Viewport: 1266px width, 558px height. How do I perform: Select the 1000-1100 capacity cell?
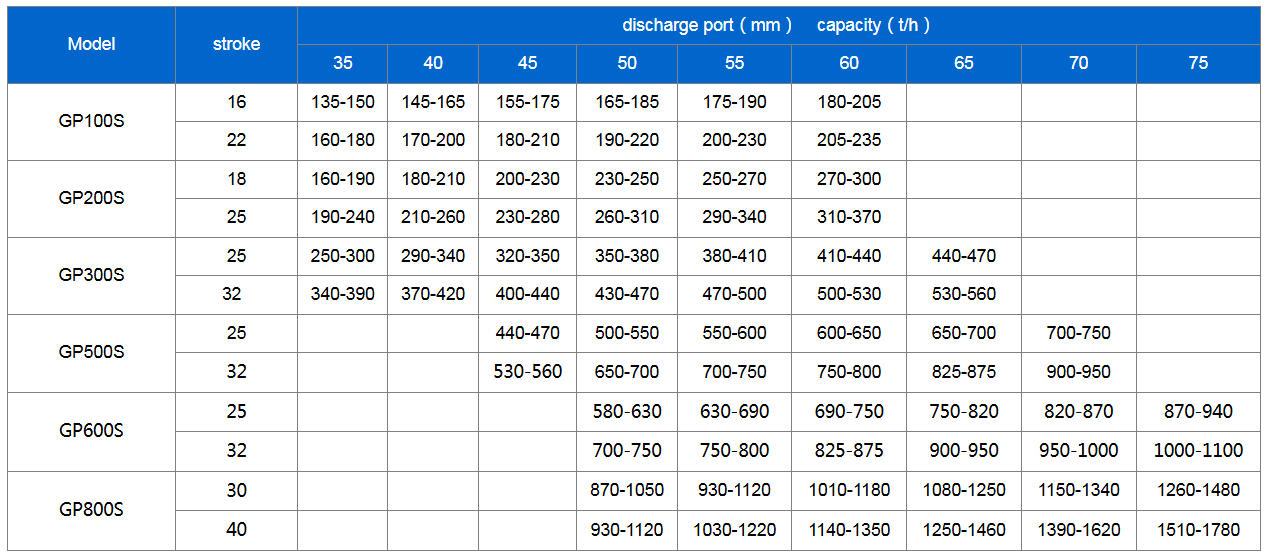pos(1197,451)
